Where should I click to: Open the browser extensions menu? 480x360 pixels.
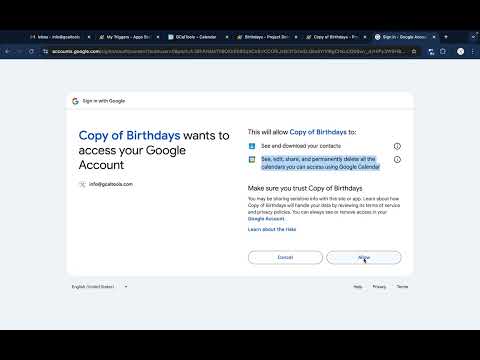(x=443, y=52)
